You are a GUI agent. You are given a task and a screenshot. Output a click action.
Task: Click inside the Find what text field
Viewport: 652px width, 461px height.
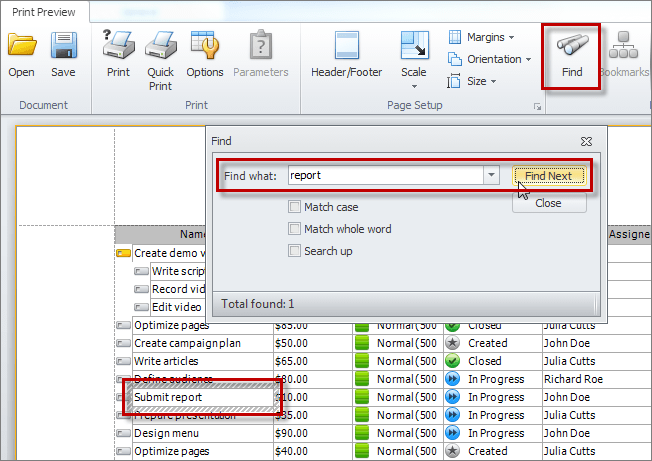384,176
